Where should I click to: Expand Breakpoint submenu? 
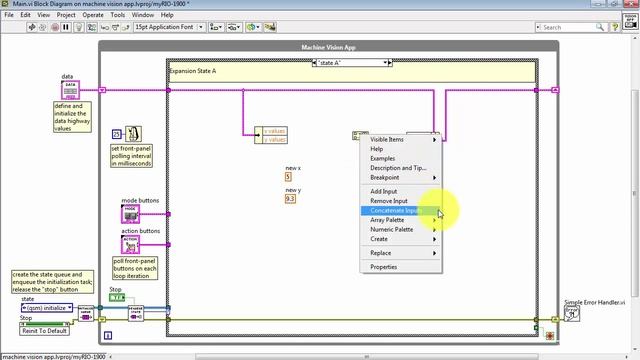401,178
